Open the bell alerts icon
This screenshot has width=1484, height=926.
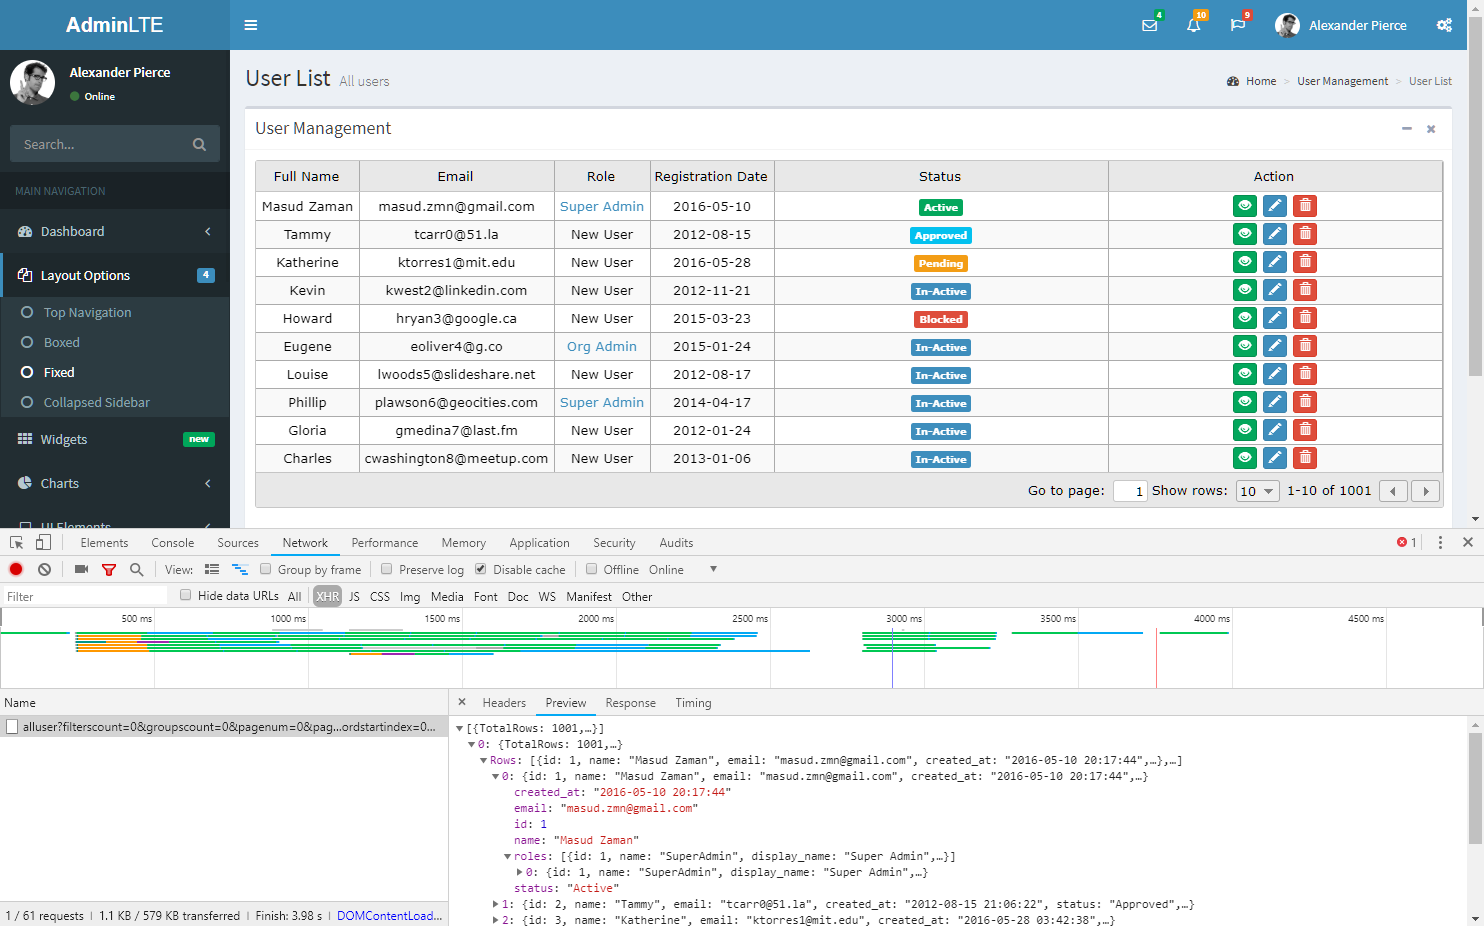[1193, 25]
